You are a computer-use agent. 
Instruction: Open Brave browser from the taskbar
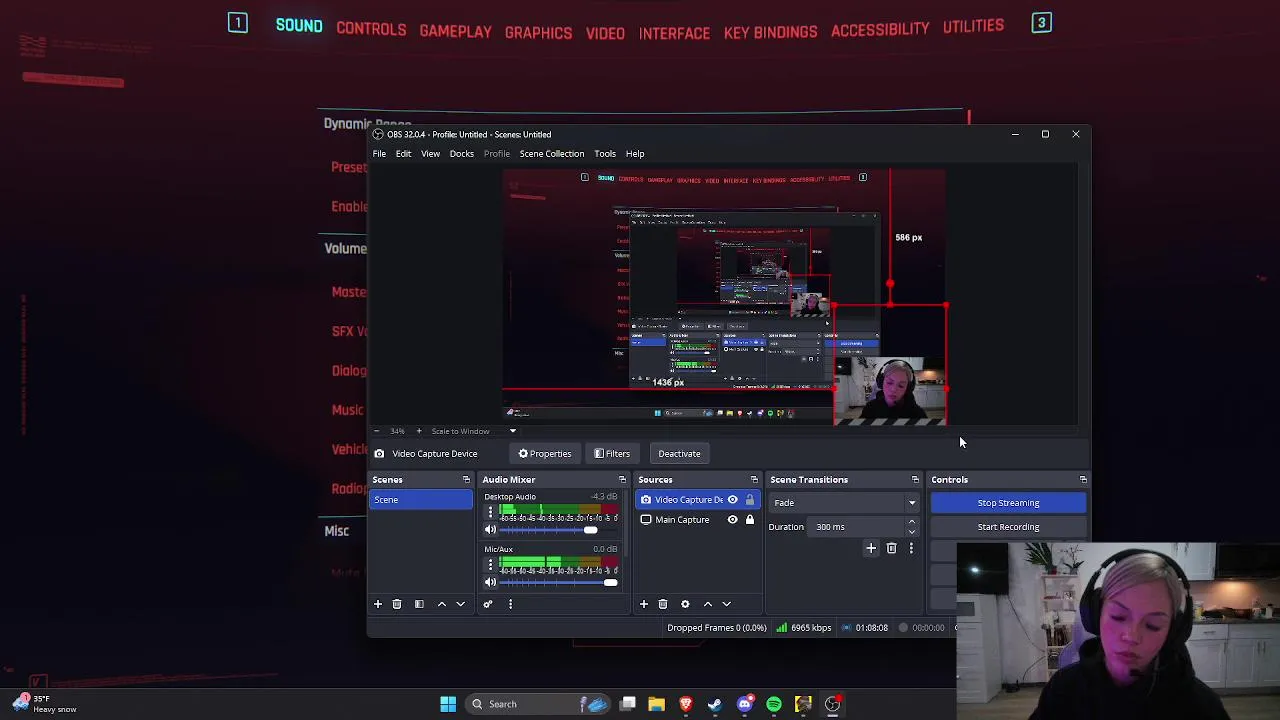[x=686, y=704]
